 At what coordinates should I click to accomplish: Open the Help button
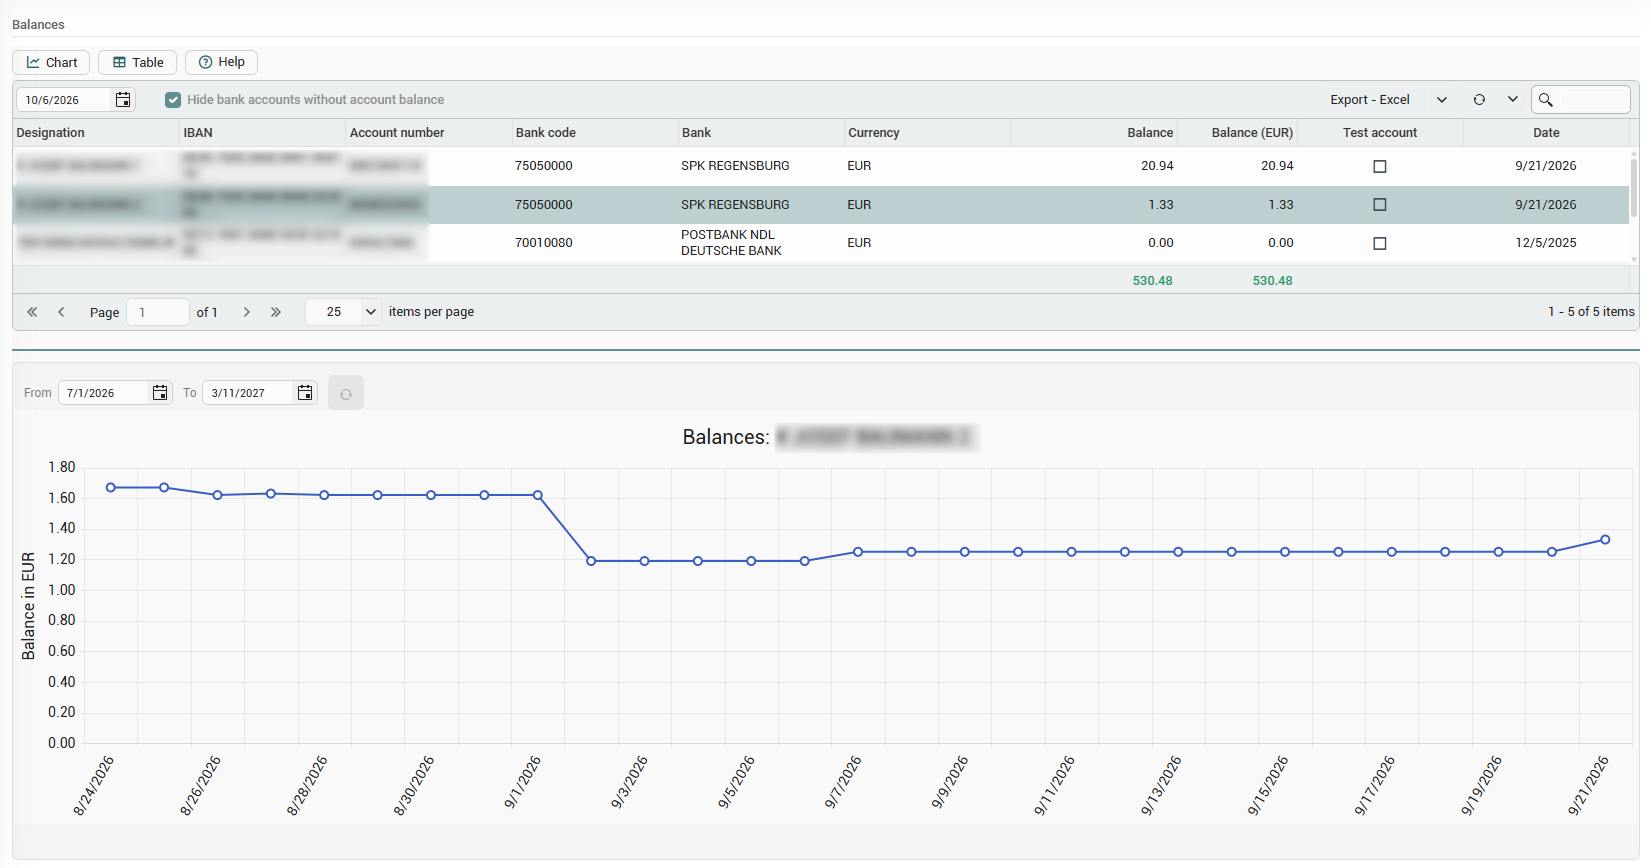pyautogui.click(x=221, y=62)
